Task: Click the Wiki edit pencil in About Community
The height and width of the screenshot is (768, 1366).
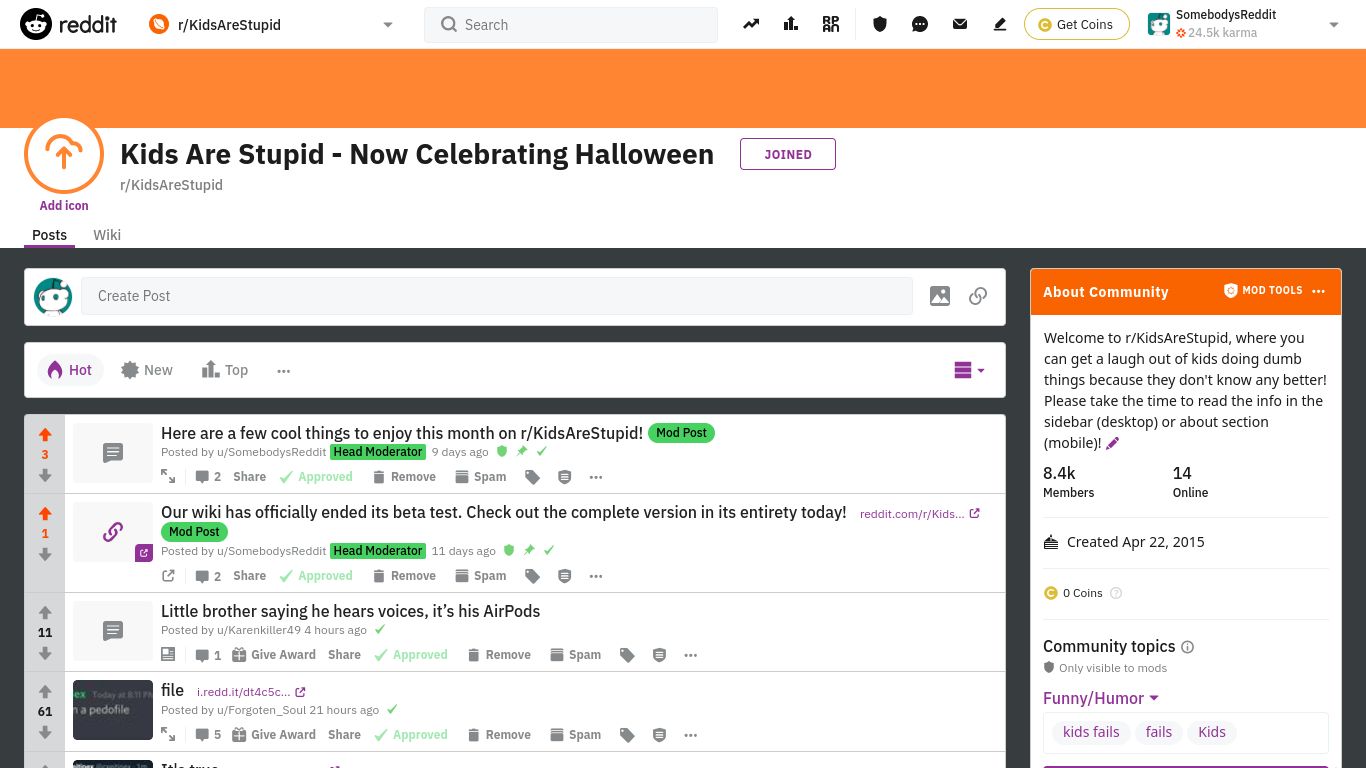Action: (x=1112, y=443)
